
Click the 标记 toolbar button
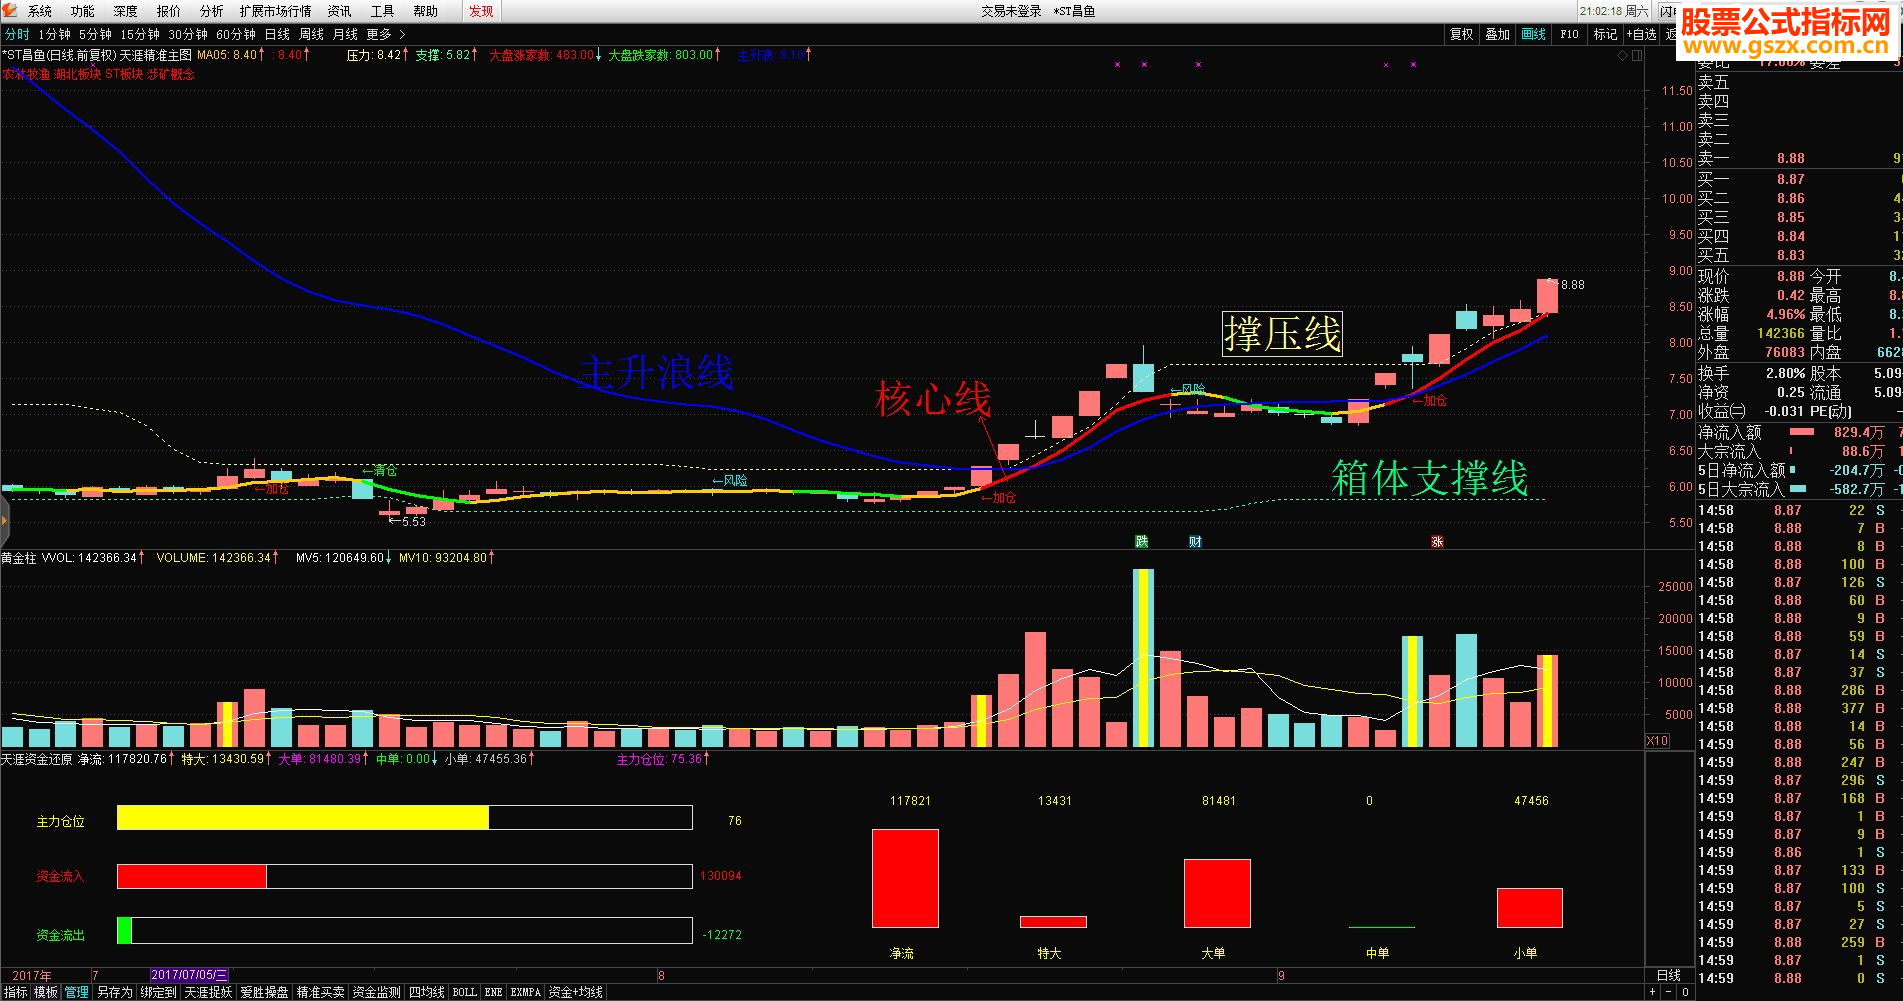pos(1605,34)
